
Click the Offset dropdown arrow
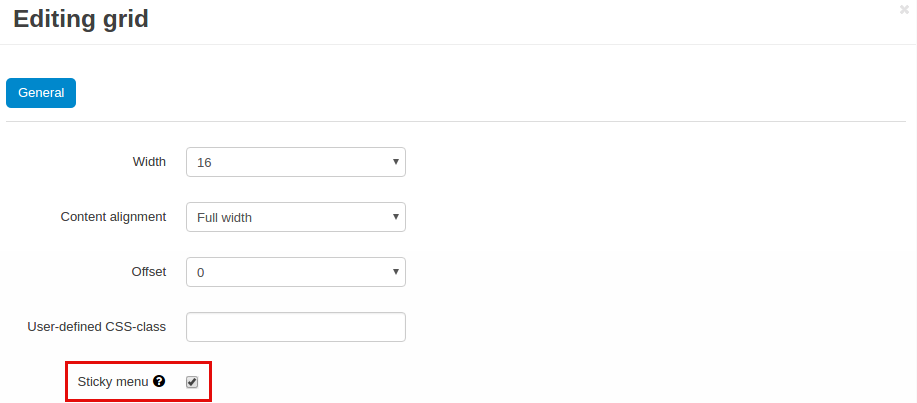pyautogui.click(x=395, y=272)
